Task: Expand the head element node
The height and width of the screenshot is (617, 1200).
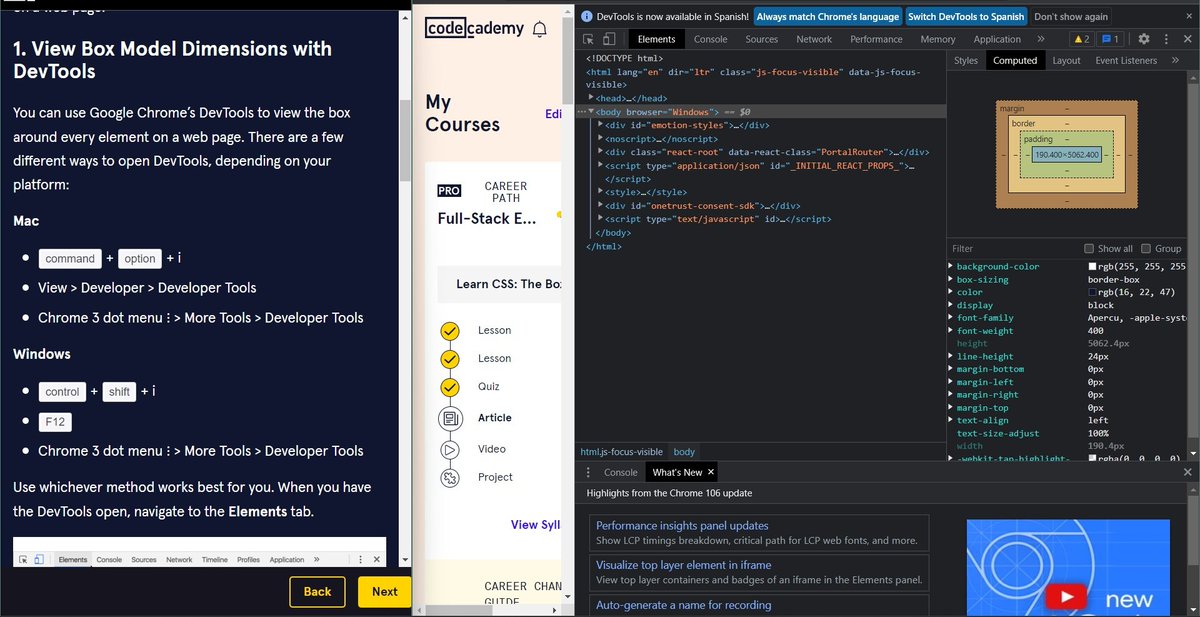Action: pyautogui.click(x=592, y=99)
